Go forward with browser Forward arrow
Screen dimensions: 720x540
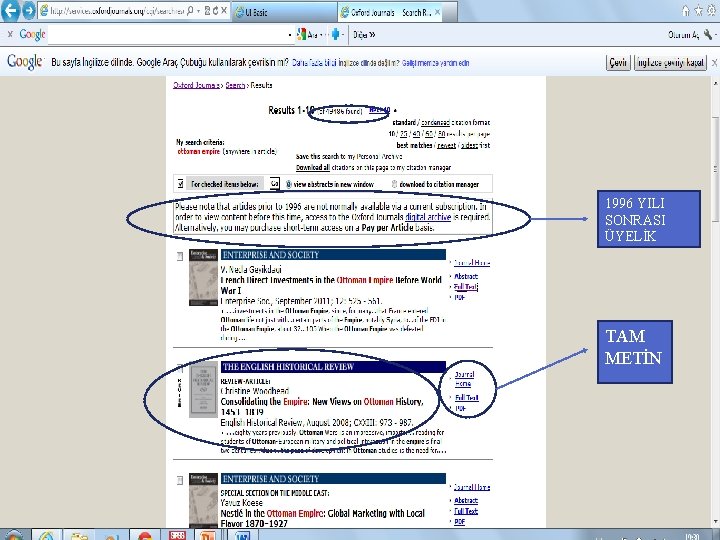coord(29,11)
